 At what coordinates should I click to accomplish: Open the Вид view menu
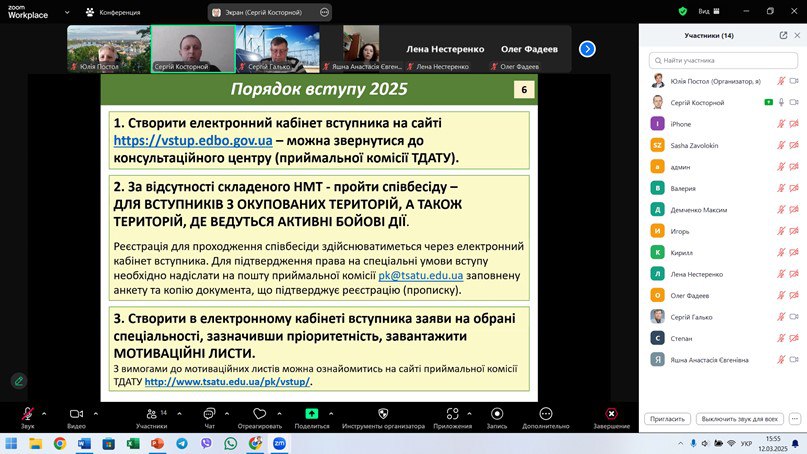coord(709,11)
